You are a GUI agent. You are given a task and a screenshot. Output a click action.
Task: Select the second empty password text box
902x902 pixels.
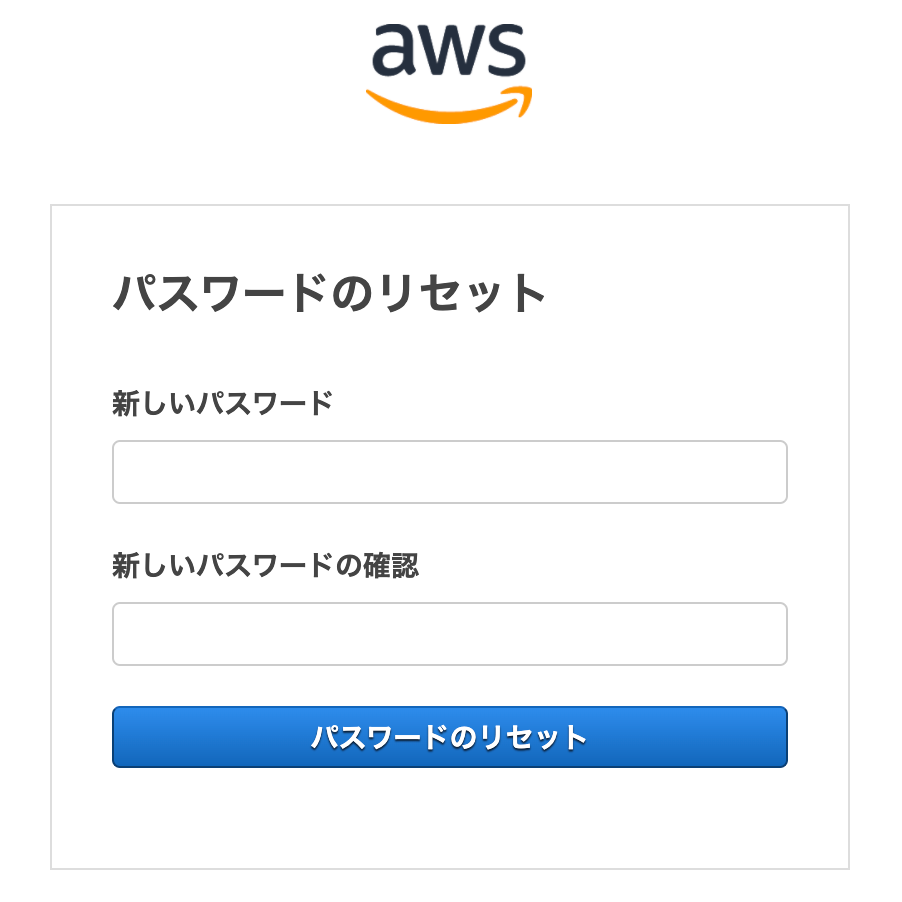tap(450, 634)
